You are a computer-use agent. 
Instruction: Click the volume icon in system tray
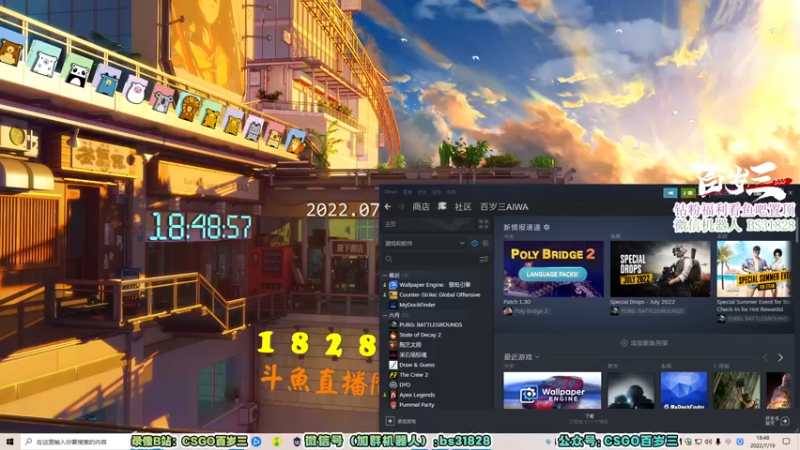[x=708, y=441]
